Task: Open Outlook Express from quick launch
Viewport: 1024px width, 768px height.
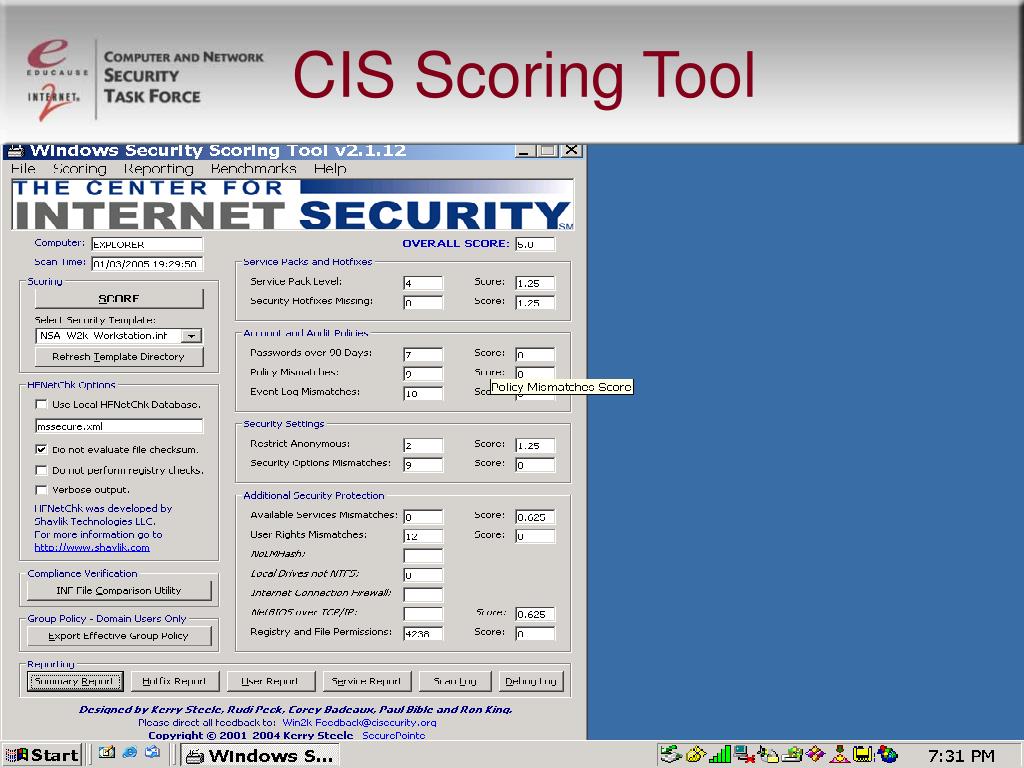Action: [152, 752]
